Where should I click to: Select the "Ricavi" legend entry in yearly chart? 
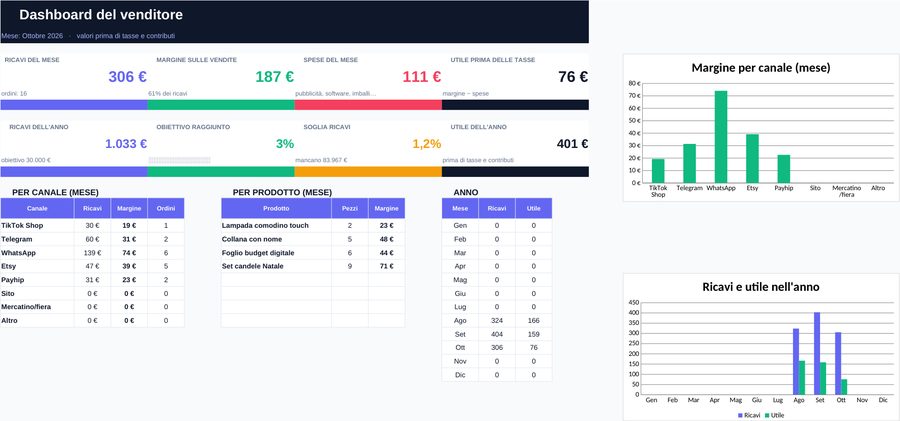[x=749, y=415]
